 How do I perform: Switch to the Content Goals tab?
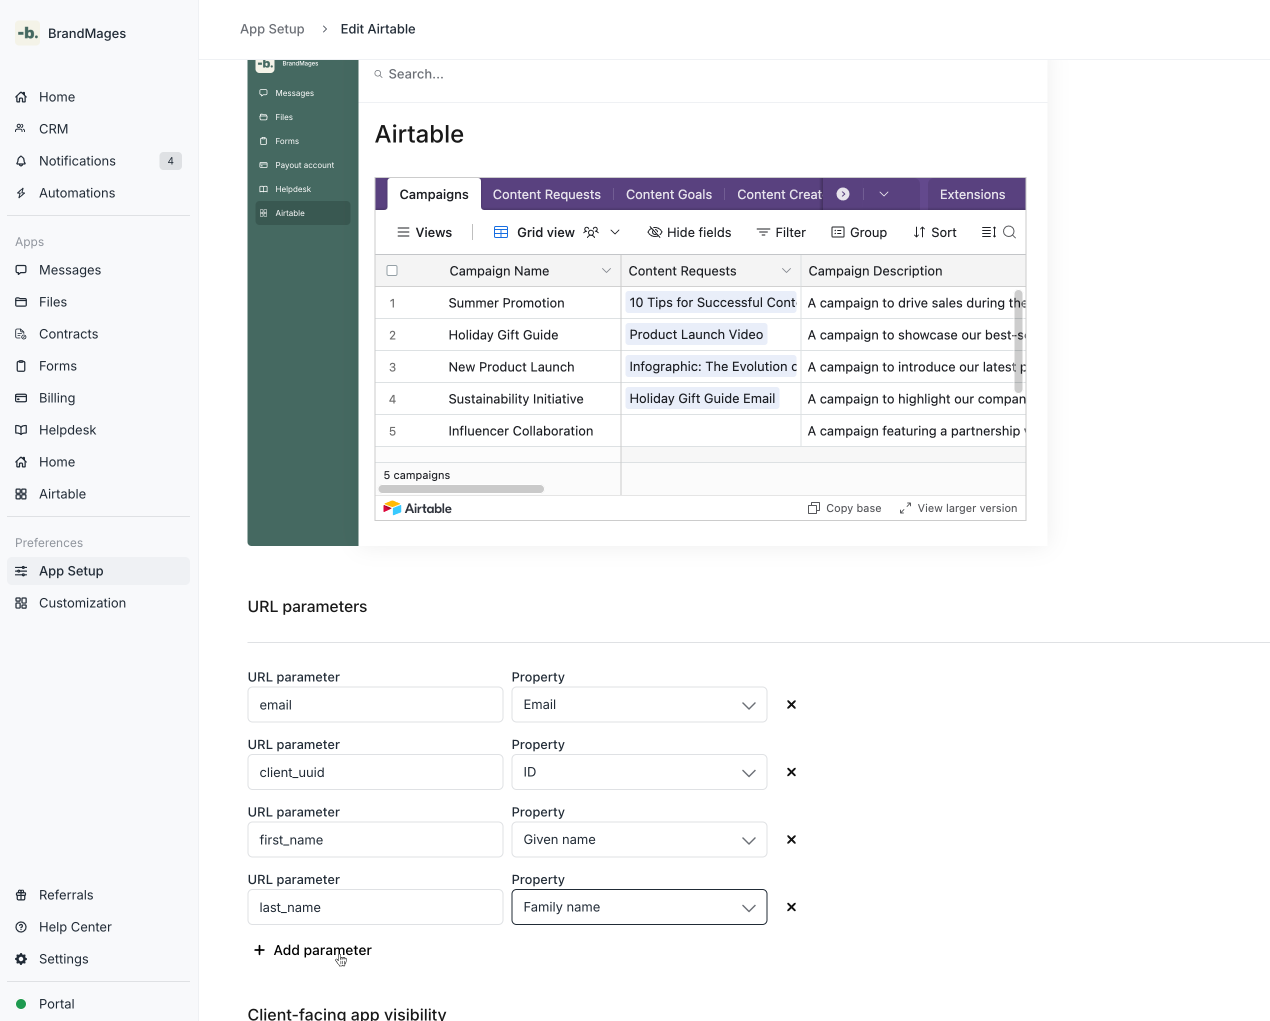(669, 195)
